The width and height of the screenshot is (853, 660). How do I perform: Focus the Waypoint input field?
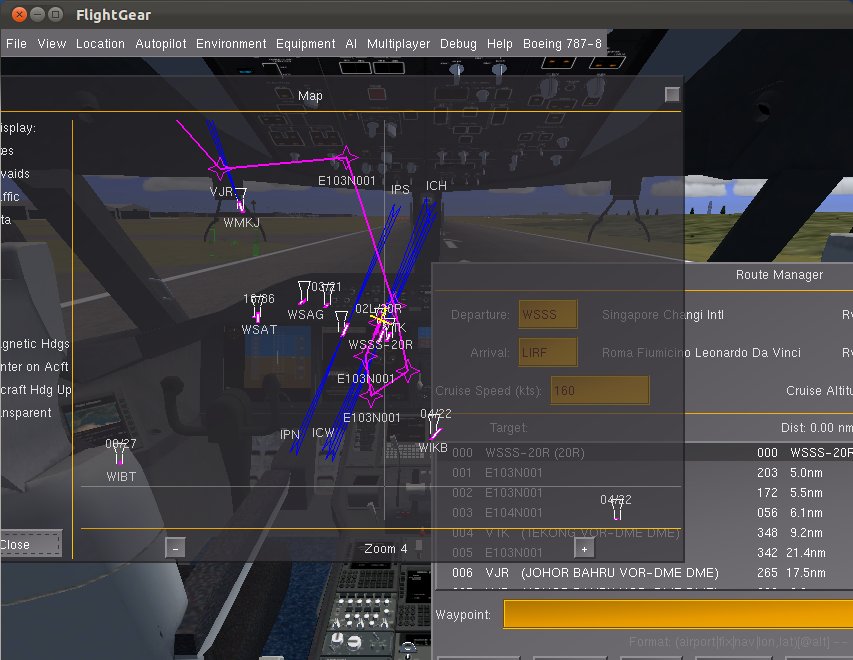(x=678, y=614)
